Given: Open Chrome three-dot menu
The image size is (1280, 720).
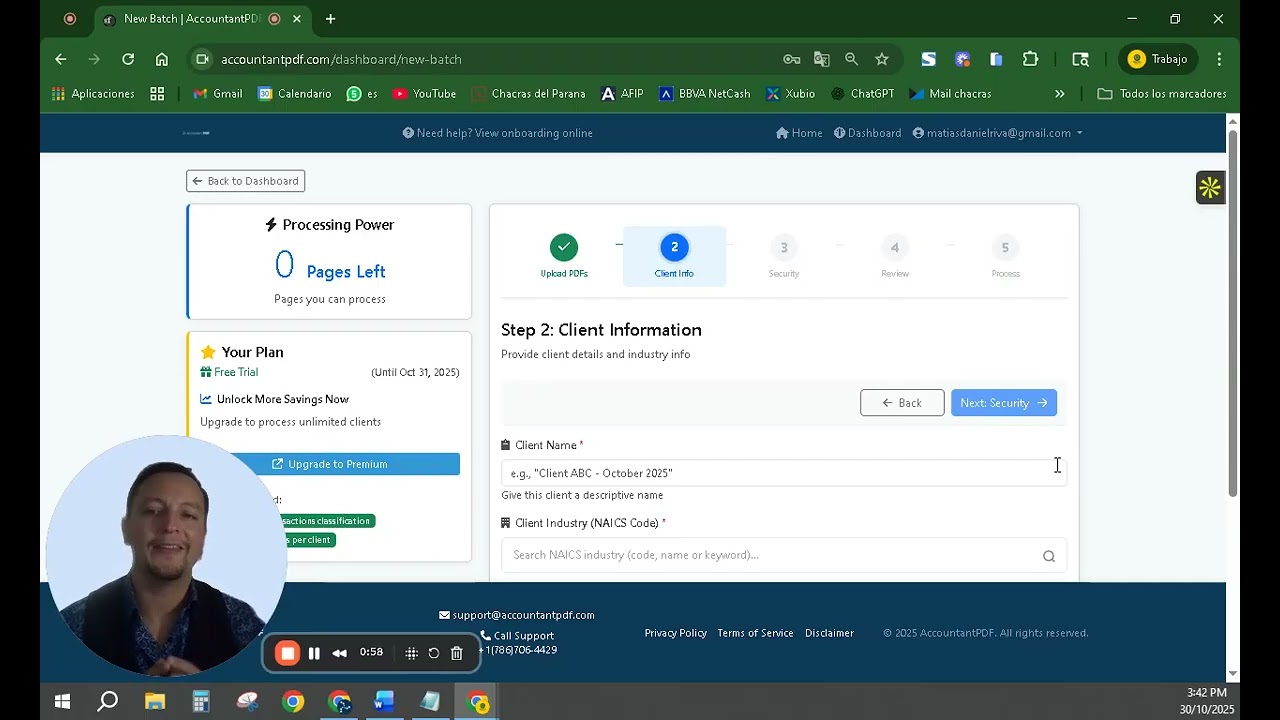Looking at the screenshot, I should 1219,59.
